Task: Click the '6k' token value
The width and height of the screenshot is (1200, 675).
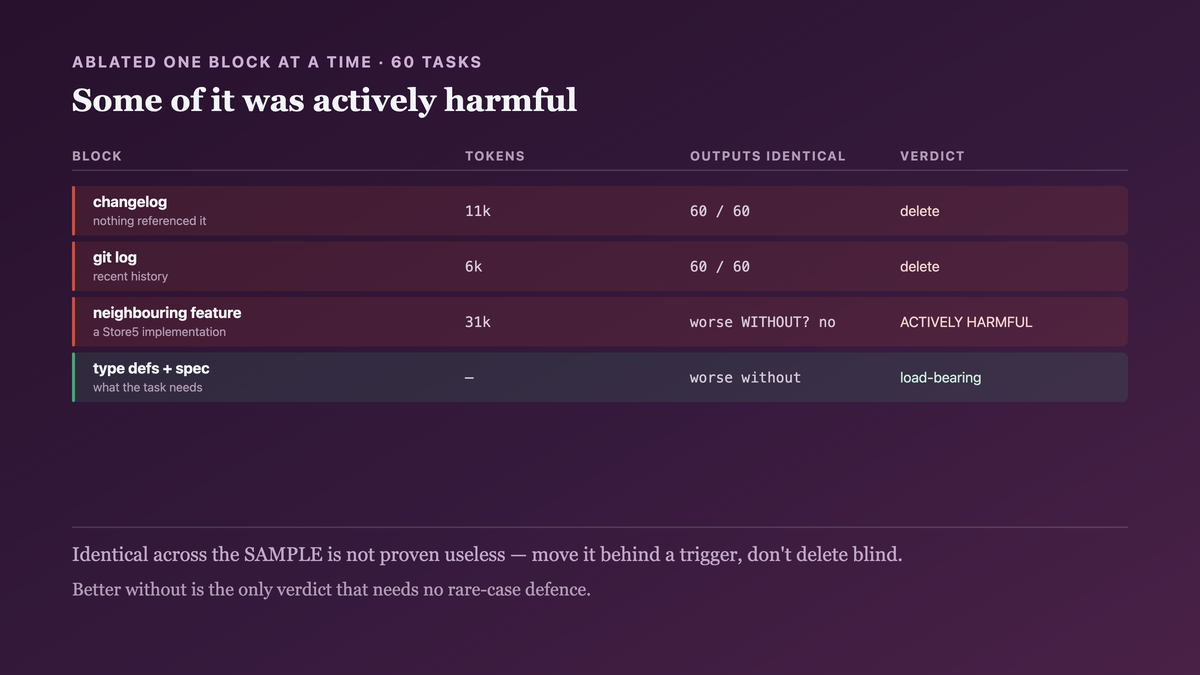Action: [474, 267]
